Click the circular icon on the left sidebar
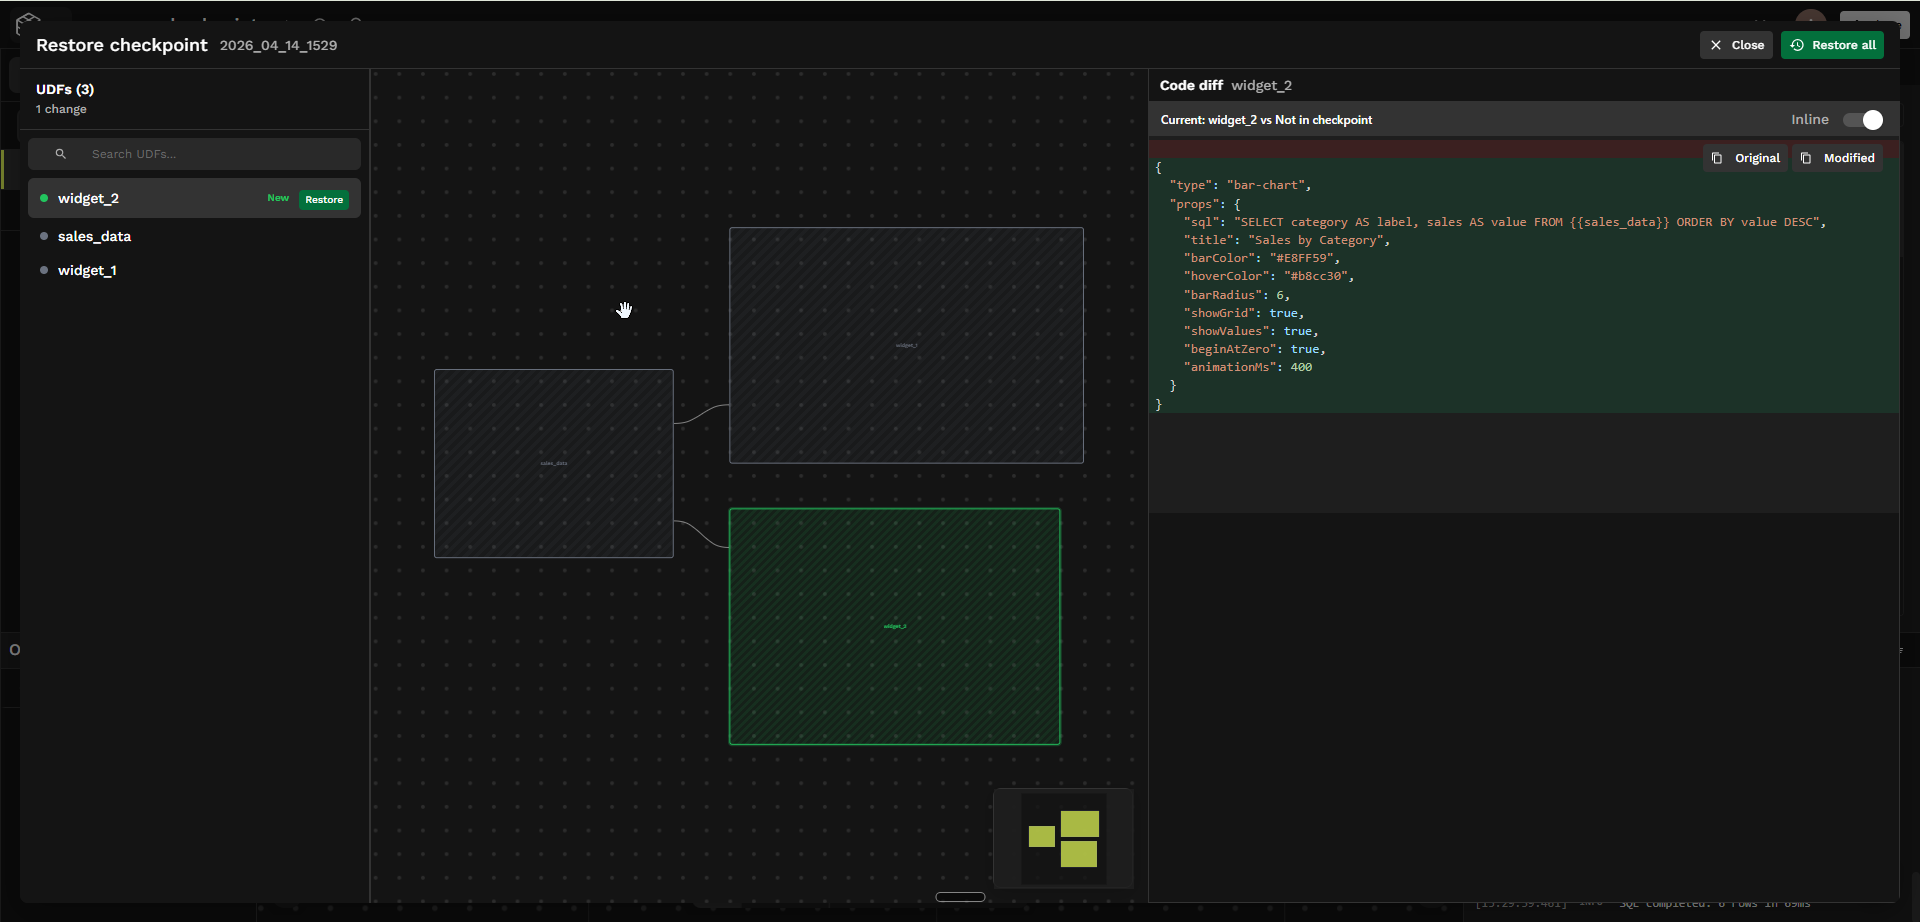 tap(14, 649)
